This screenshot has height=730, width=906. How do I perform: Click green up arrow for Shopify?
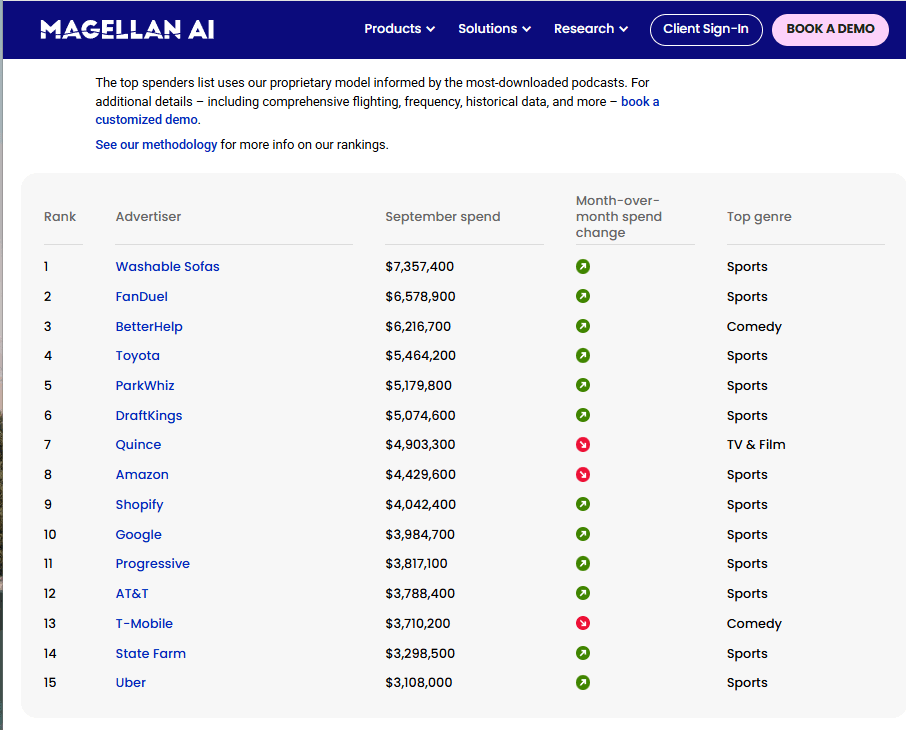[x=583, y=504]
